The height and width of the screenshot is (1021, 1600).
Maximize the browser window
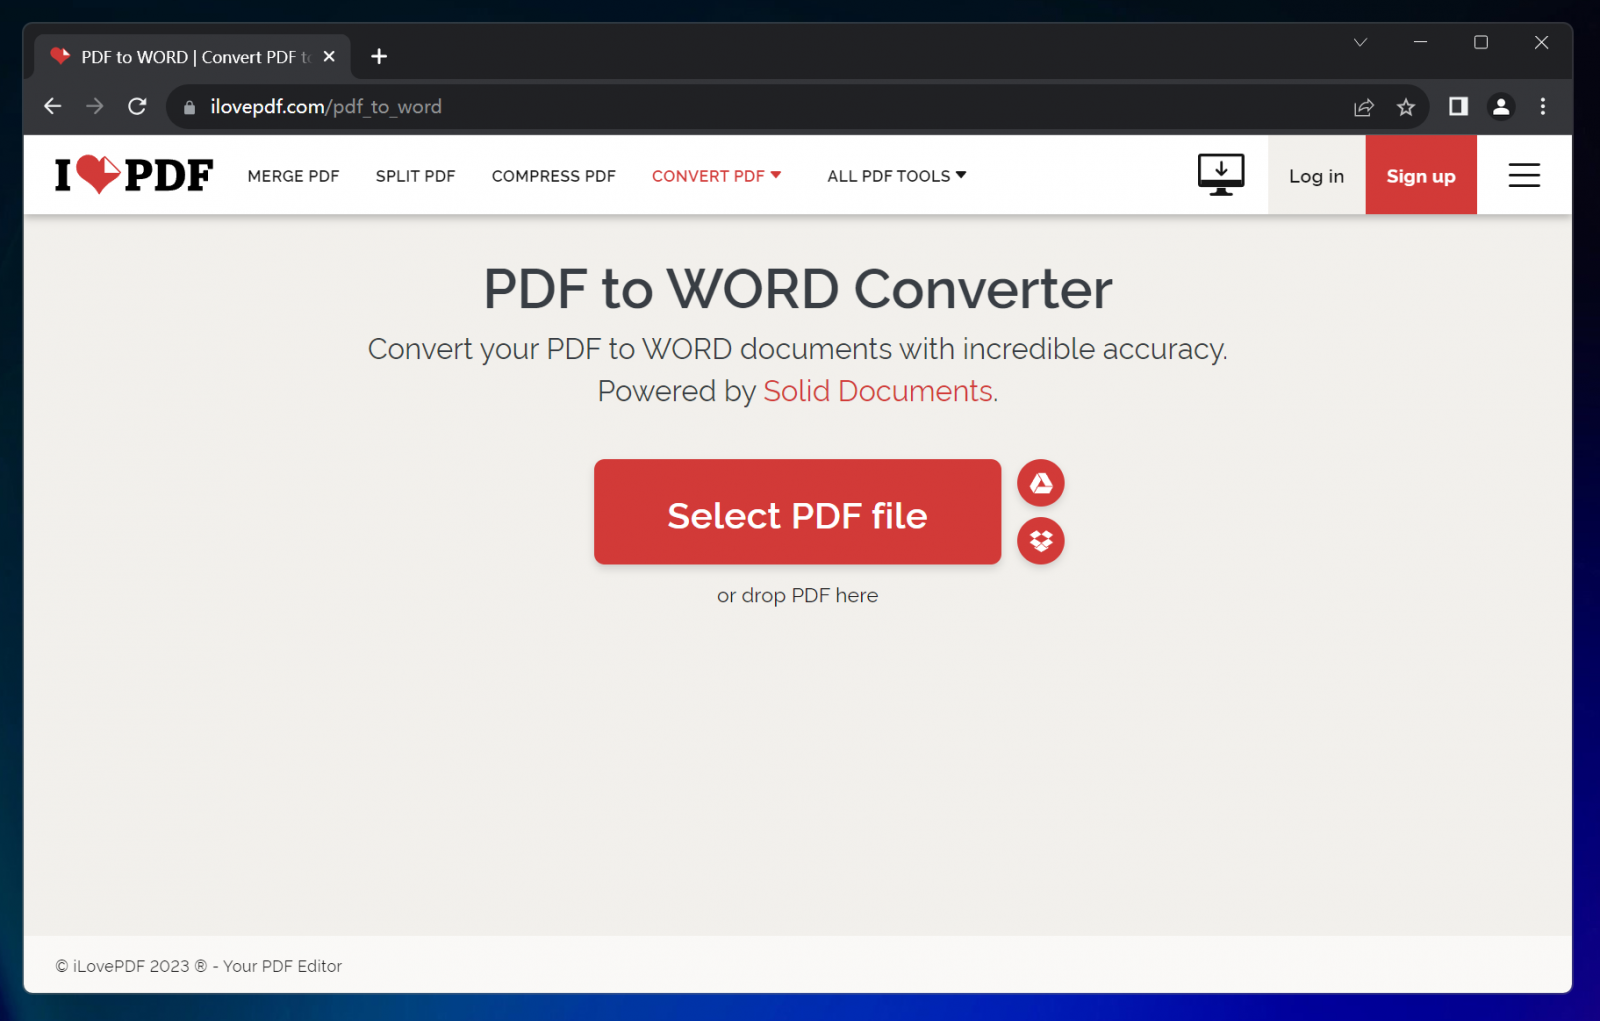pyautogui.click(x=1481, y=42)
